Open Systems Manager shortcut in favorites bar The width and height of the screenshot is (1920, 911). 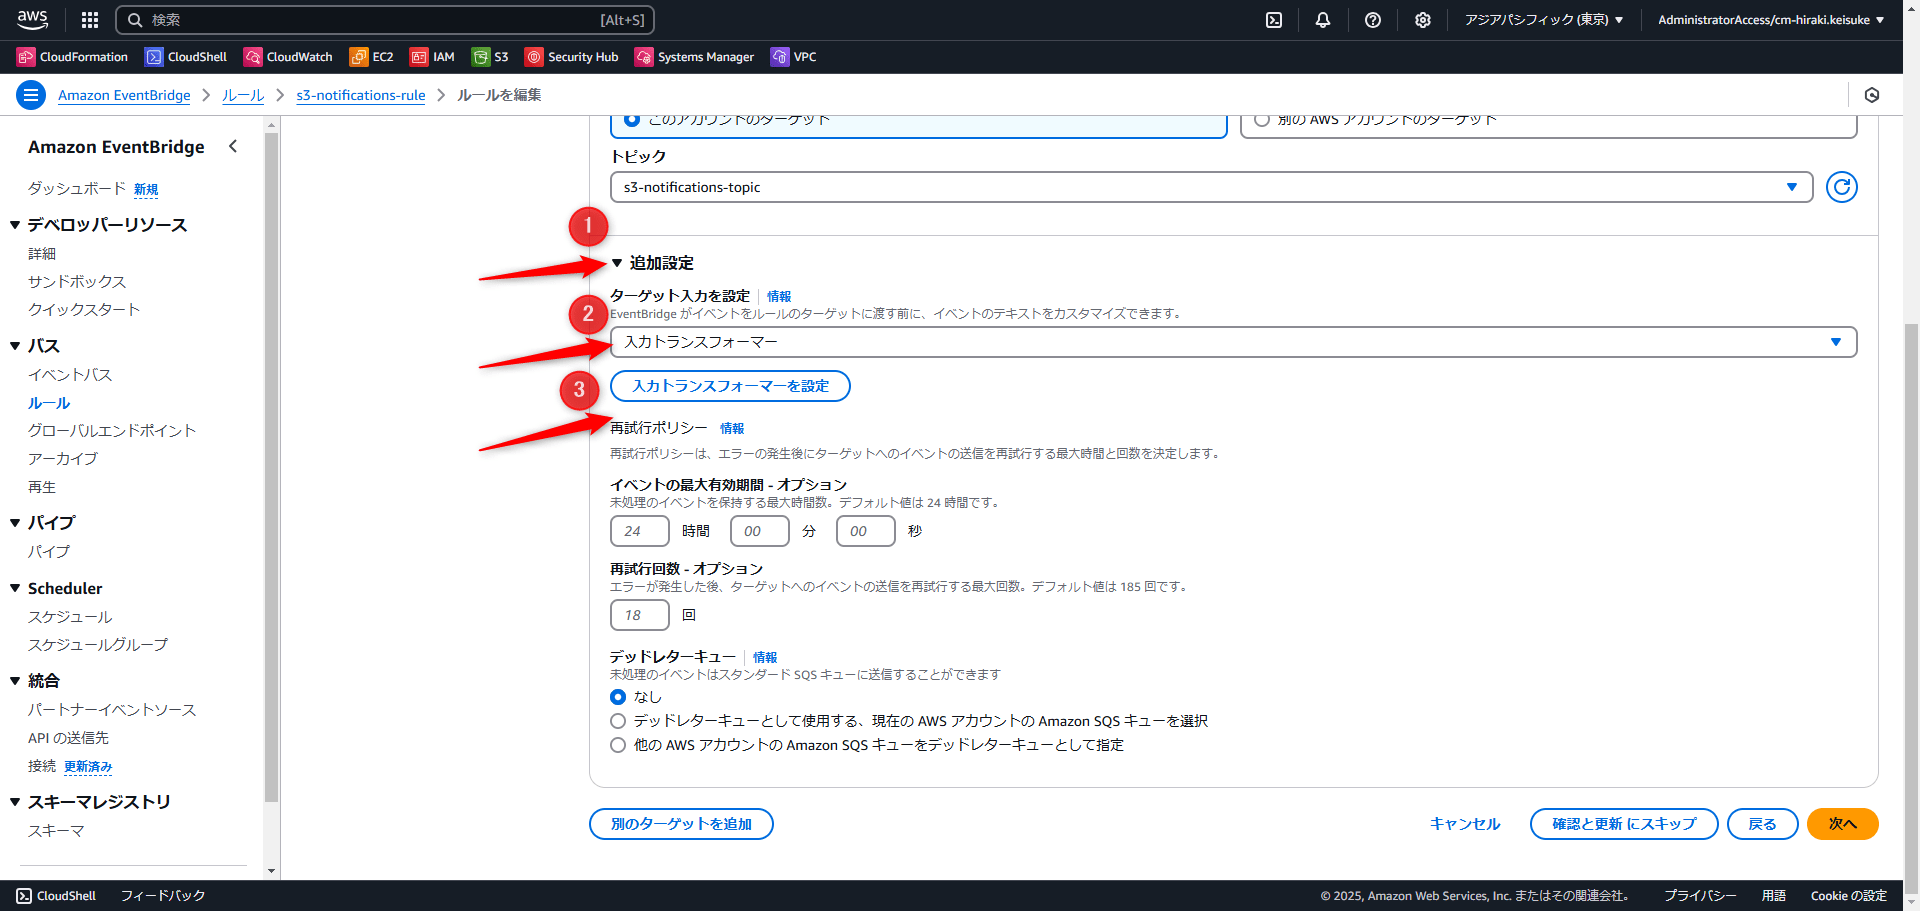(694, 57)
